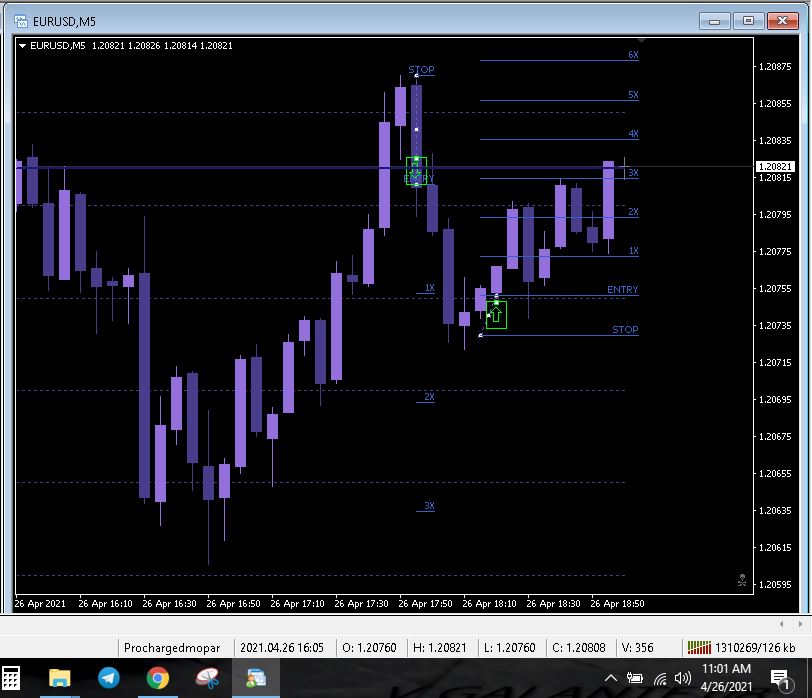The height and width of the screenshot is (698, 812).
Task: Click the battery power tray icon
Action: 634,678
